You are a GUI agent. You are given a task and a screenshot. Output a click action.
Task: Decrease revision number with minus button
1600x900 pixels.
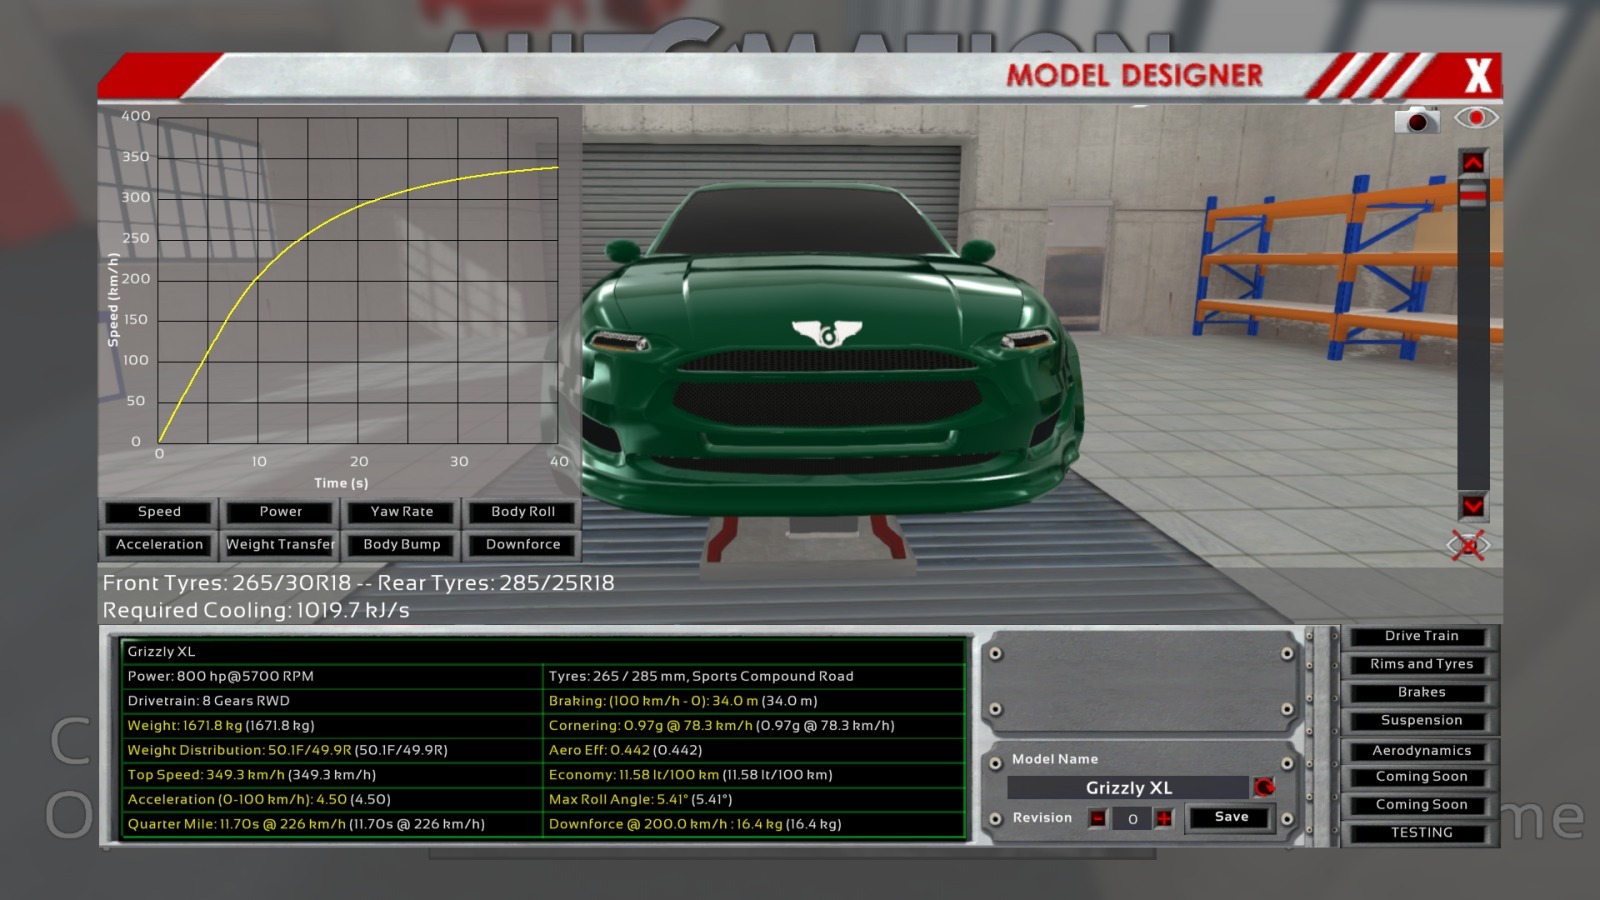point(1098,819)
